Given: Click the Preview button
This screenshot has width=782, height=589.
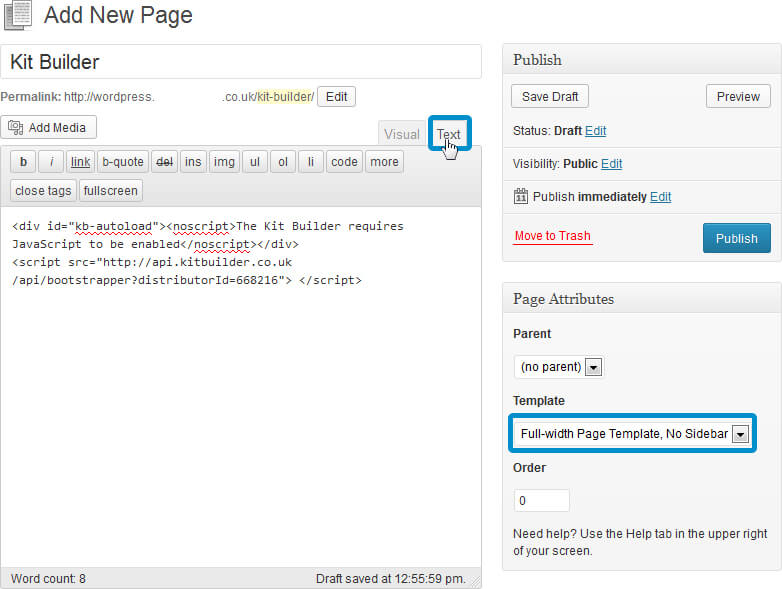Looking at the screenshot, I should [x=738, y=96].
